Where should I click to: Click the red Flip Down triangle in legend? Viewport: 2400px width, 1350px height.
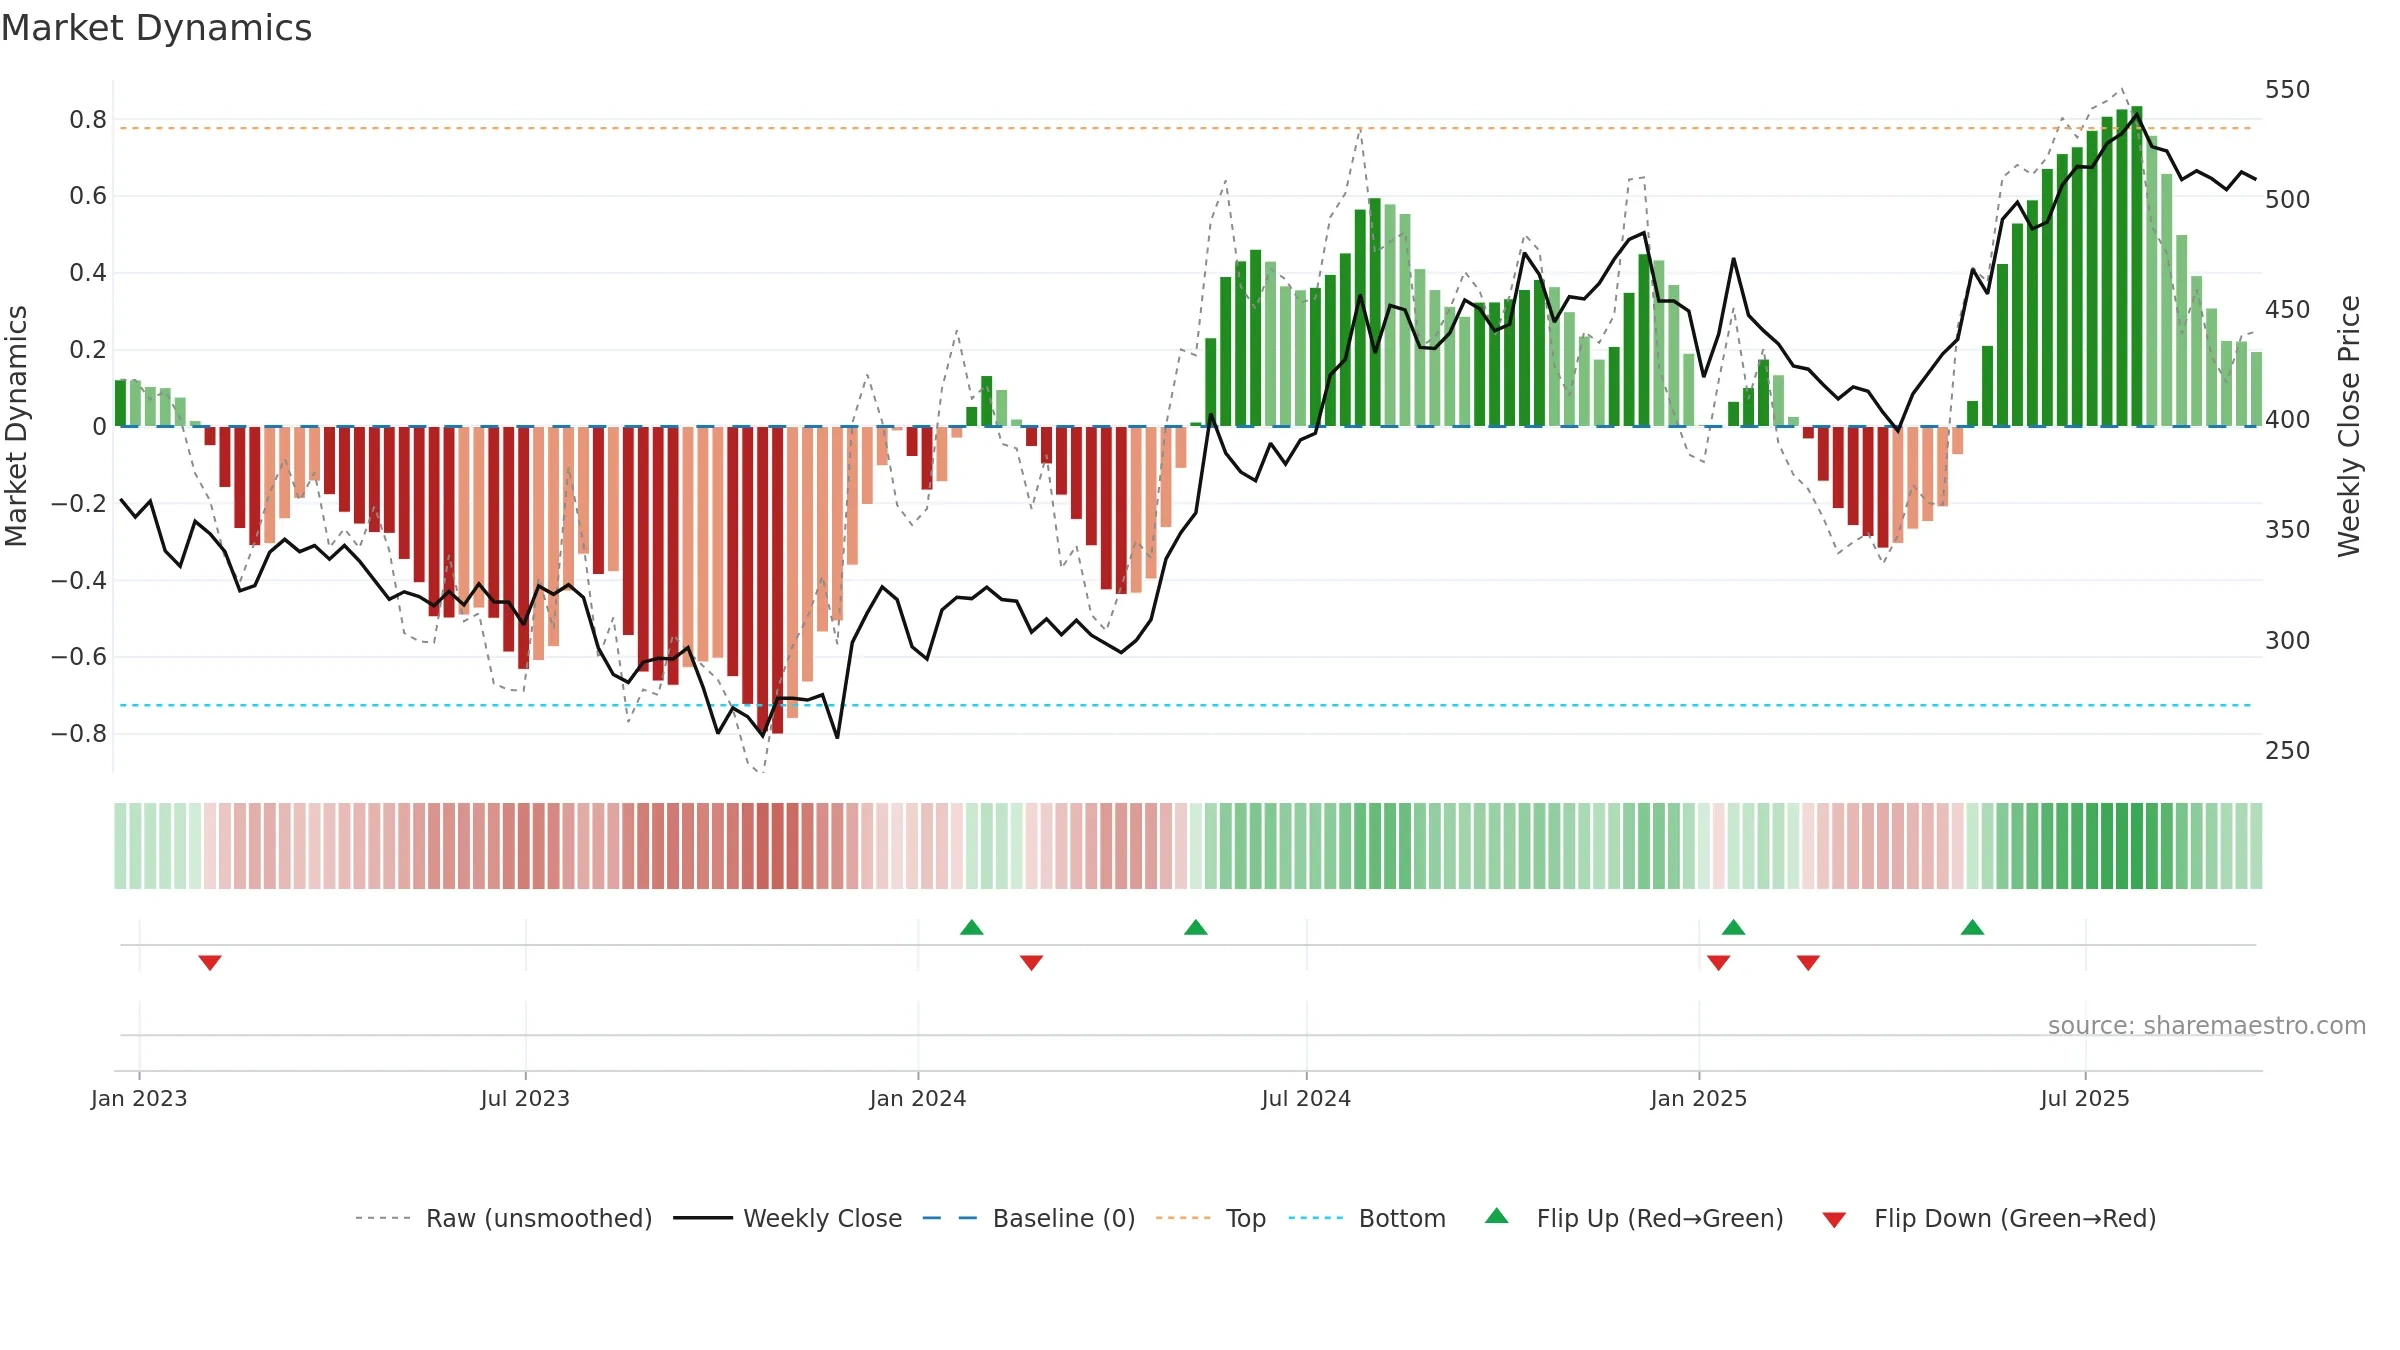click(1833, 1220)
